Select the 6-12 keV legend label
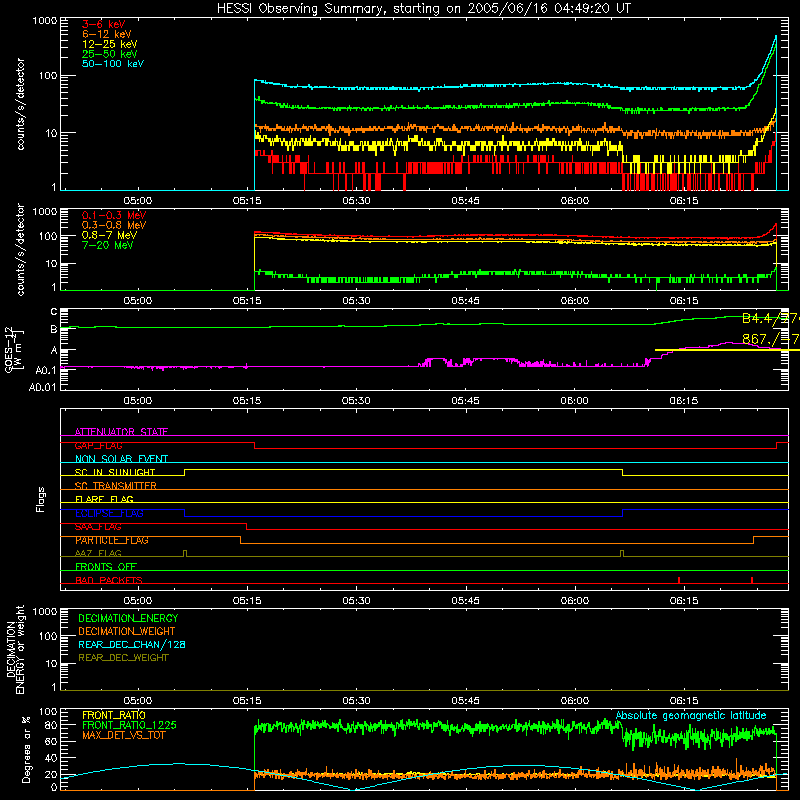 (x=107, y=34)
